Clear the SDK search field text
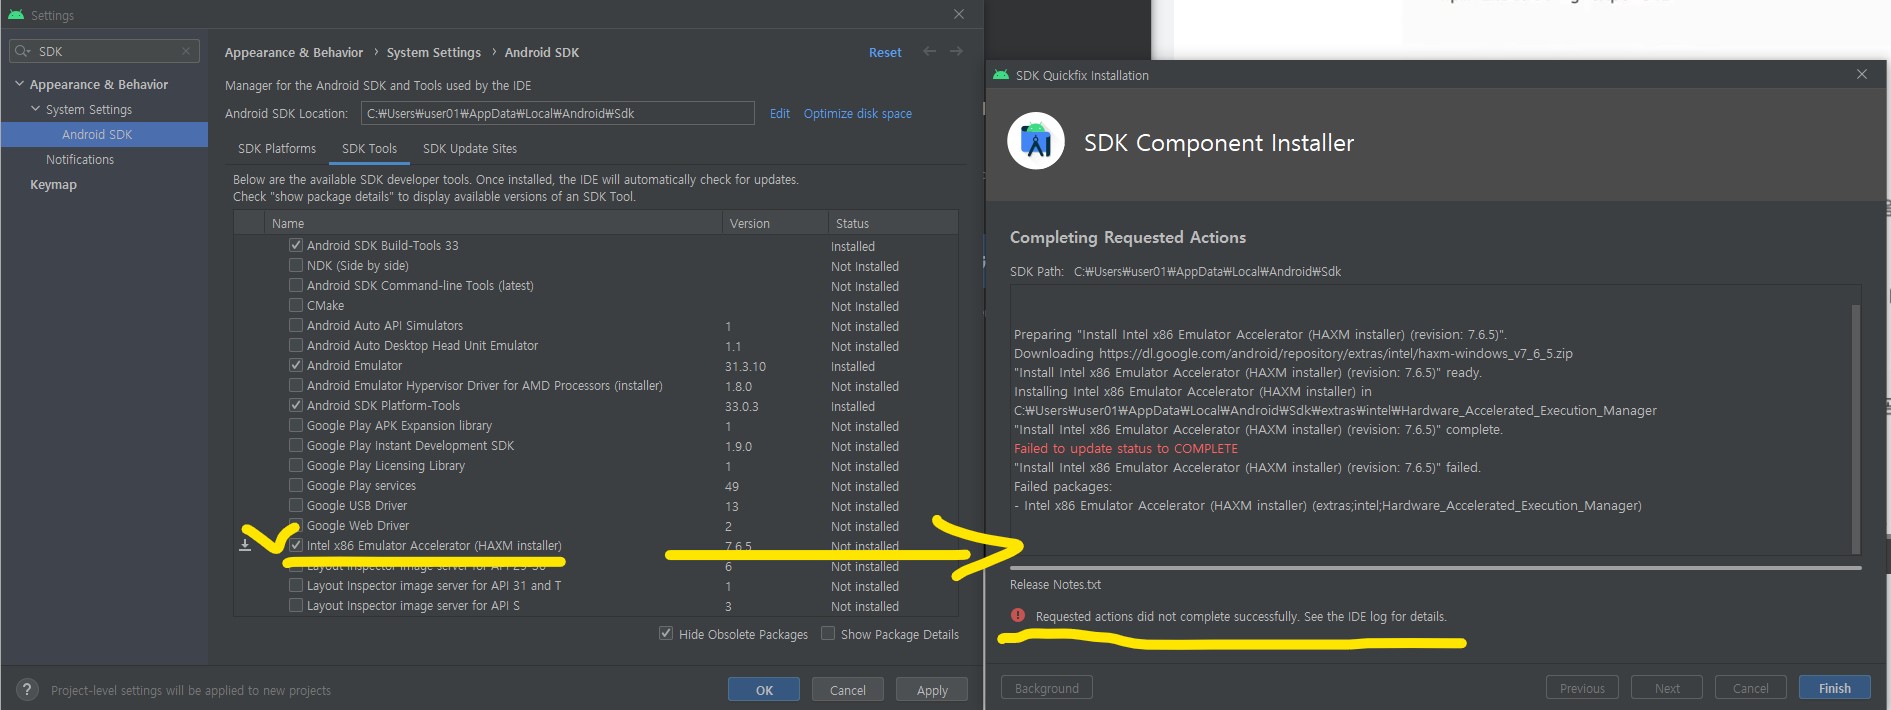1891x710 pixels. pyautogui.click(x=186, y=51)
